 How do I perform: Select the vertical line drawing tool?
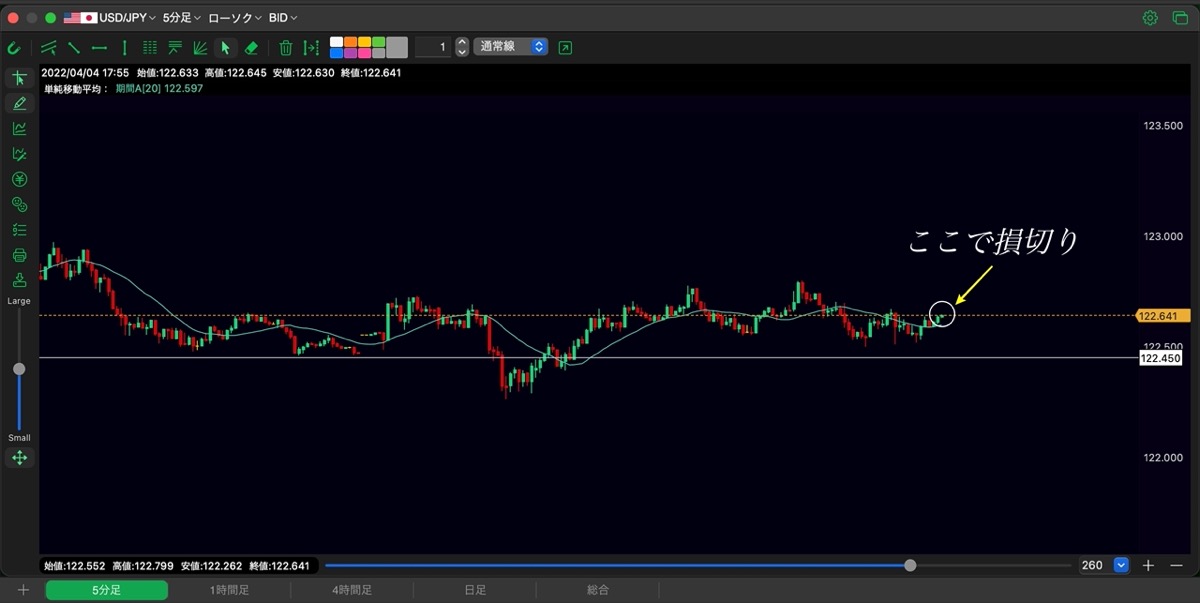tap(124, 47)
